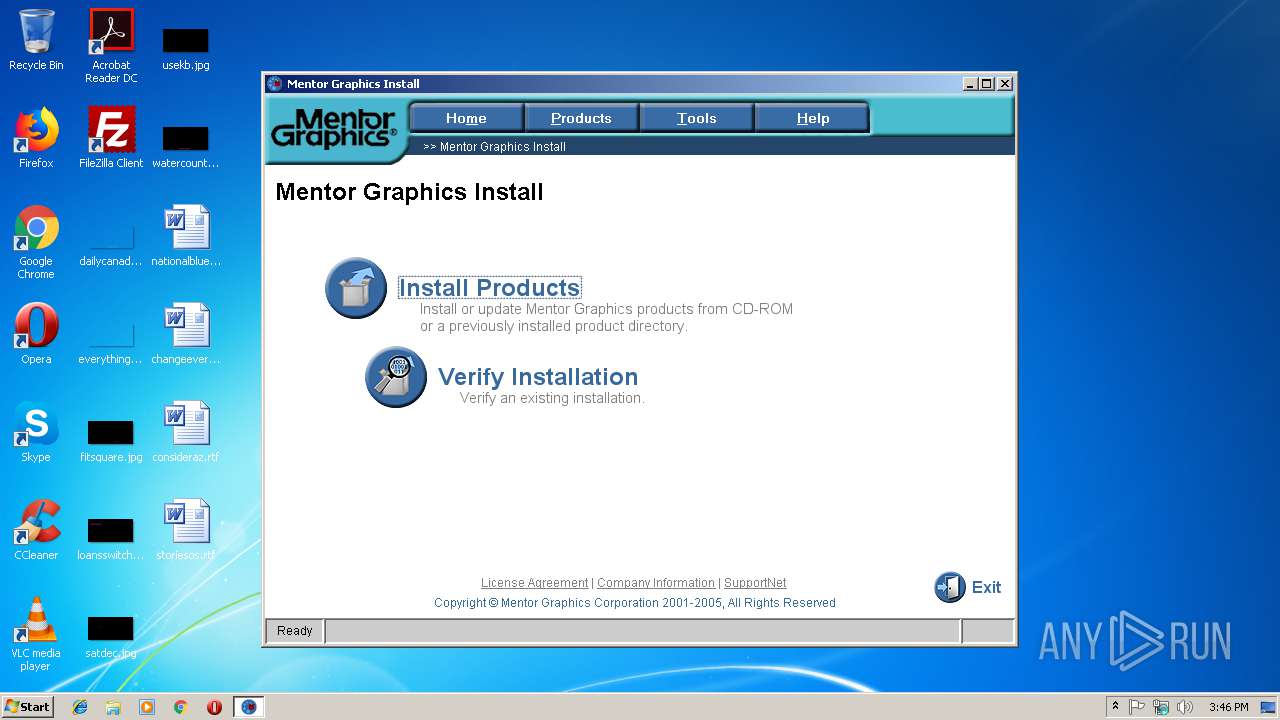Select the CCleaner desktop shortcut
1280x720 pixels.
(36, 530)
